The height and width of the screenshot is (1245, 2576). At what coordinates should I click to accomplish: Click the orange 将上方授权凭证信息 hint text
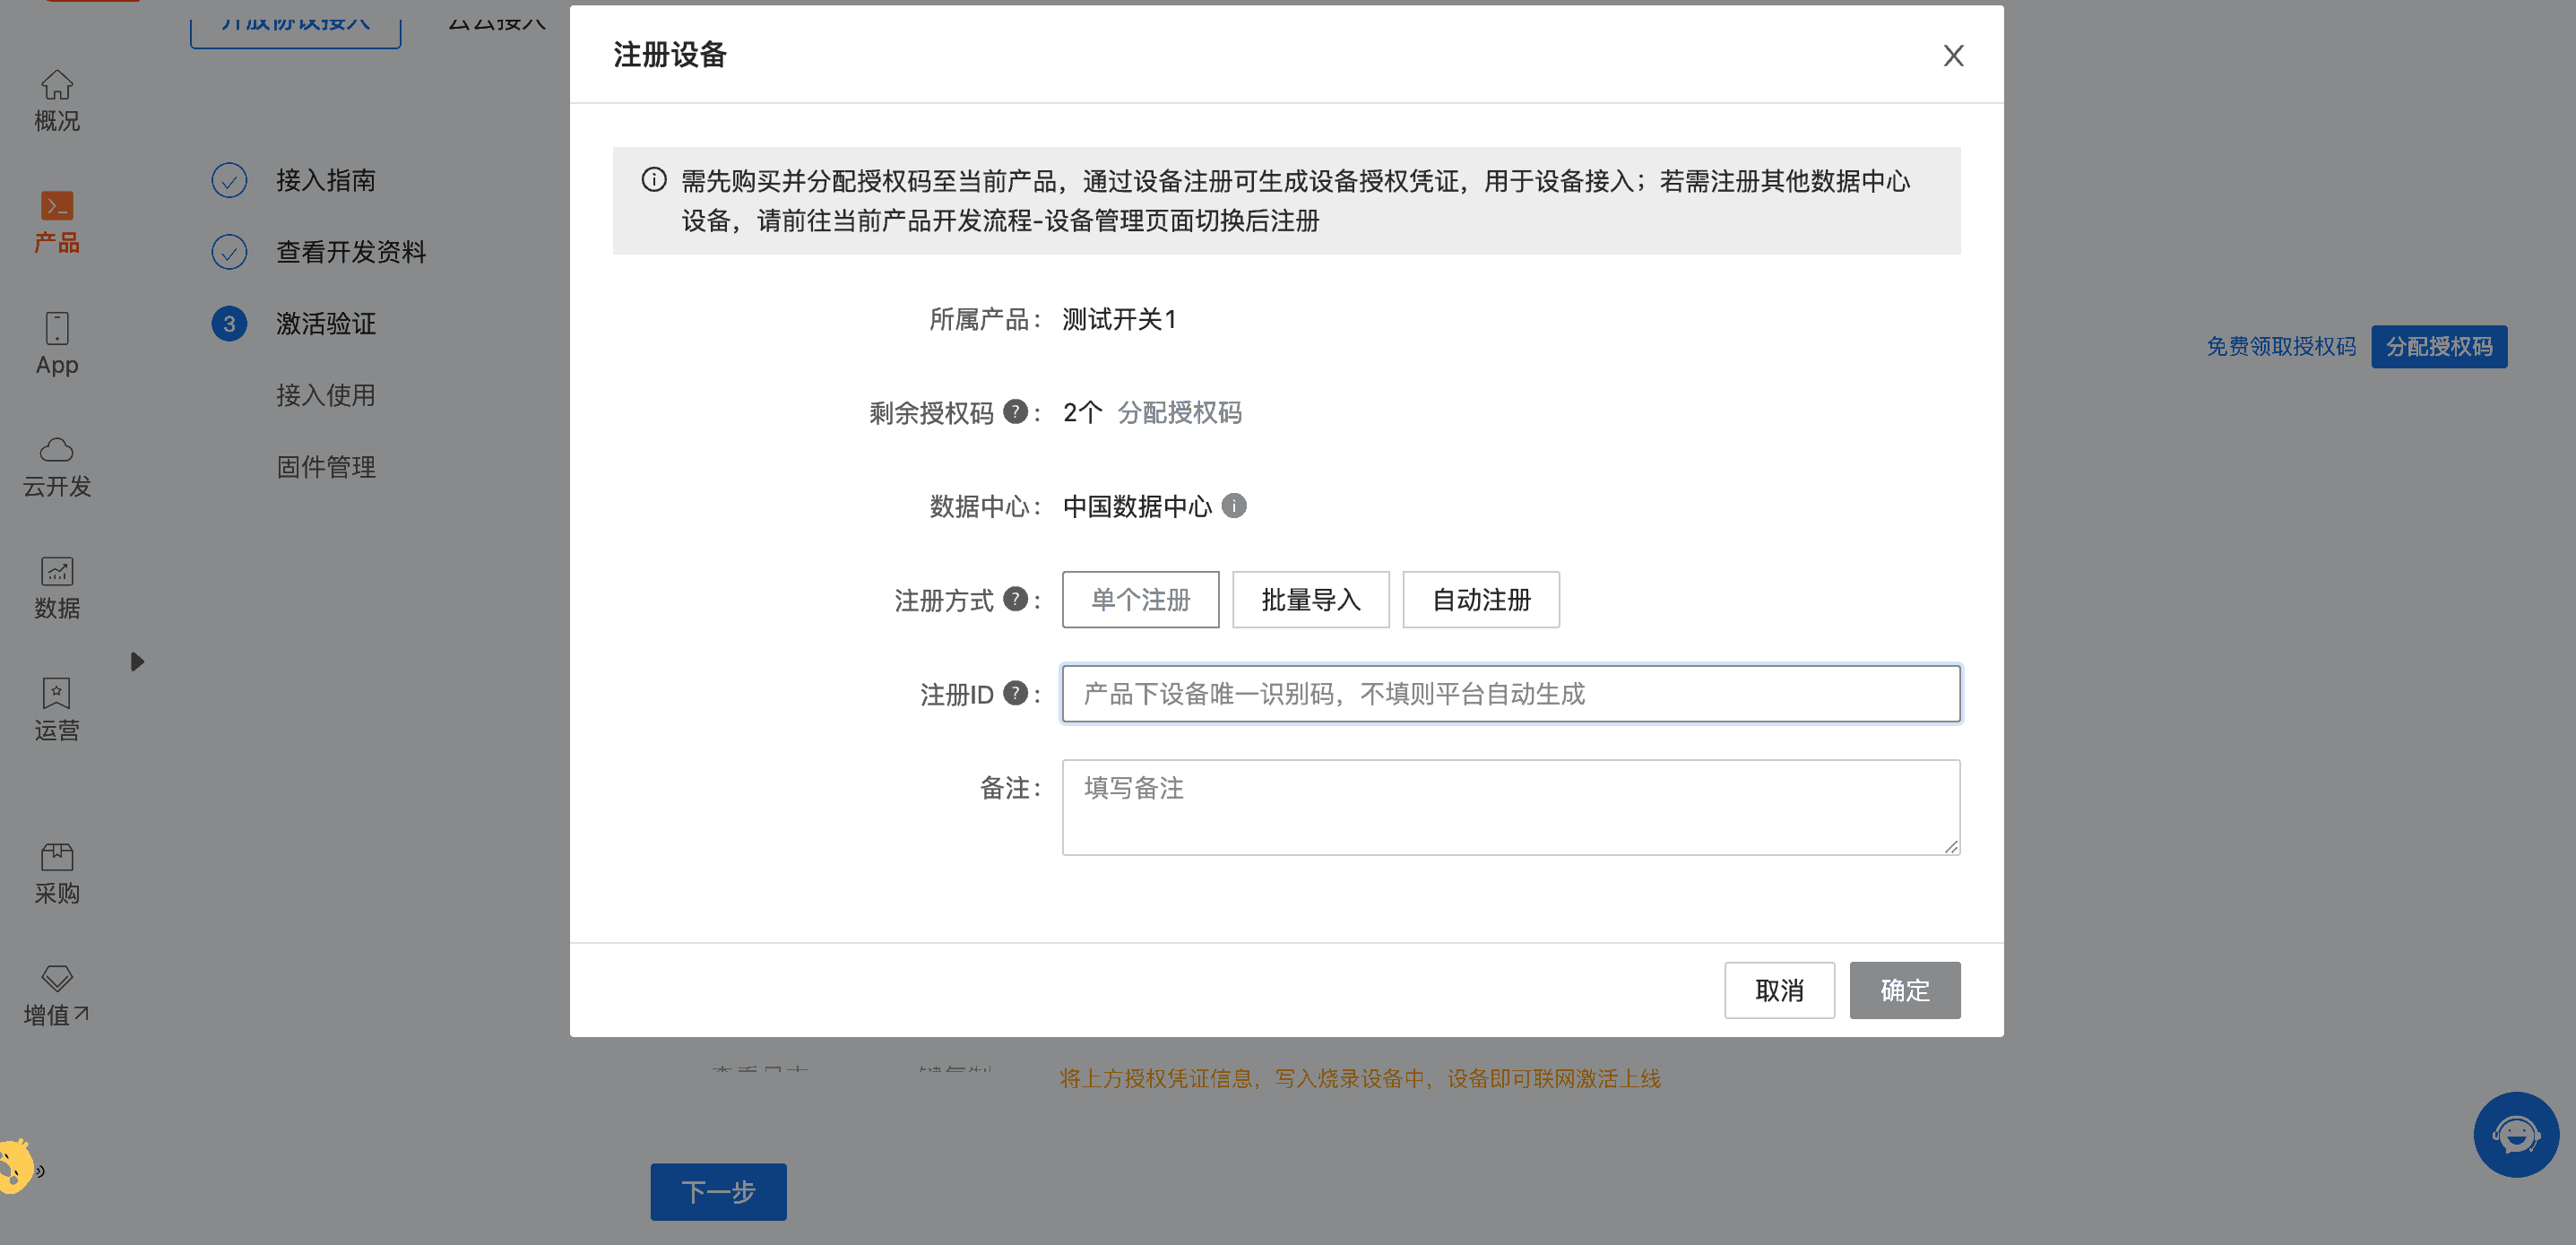pyautogui.click(x=1360, y=1078)
